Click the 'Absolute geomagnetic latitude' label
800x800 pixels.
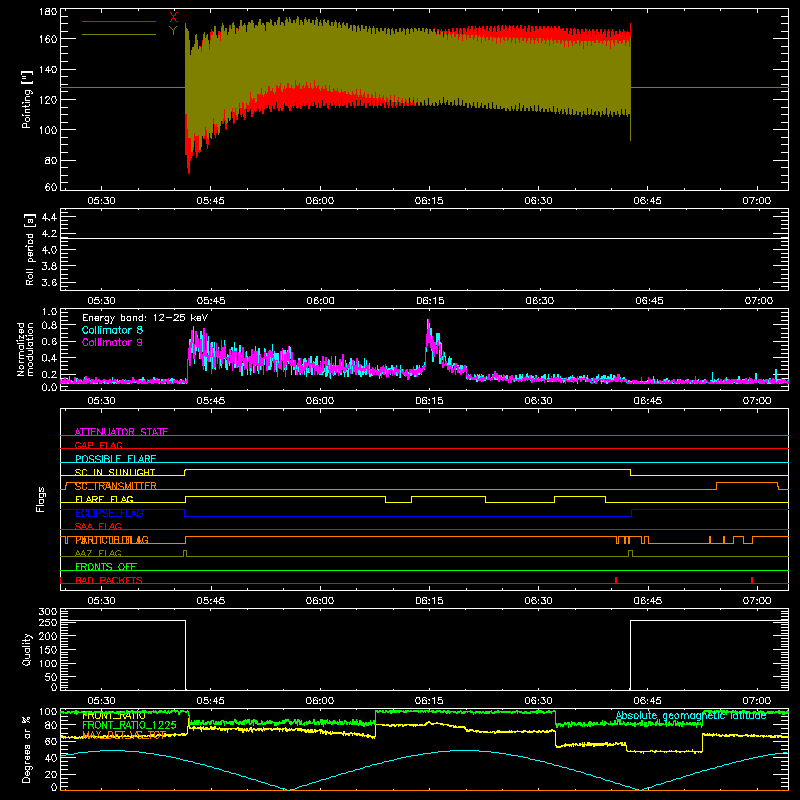(691, 715)
